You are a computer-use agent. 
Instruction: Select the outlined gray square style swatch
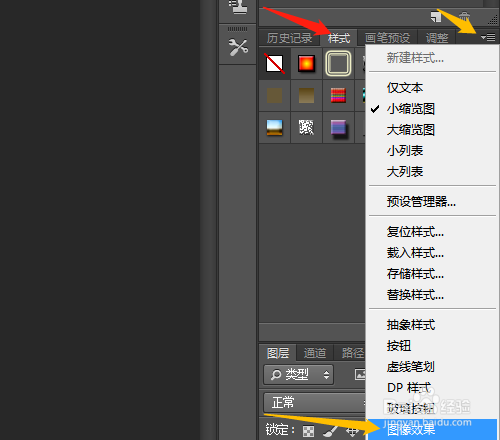[338, 63]
